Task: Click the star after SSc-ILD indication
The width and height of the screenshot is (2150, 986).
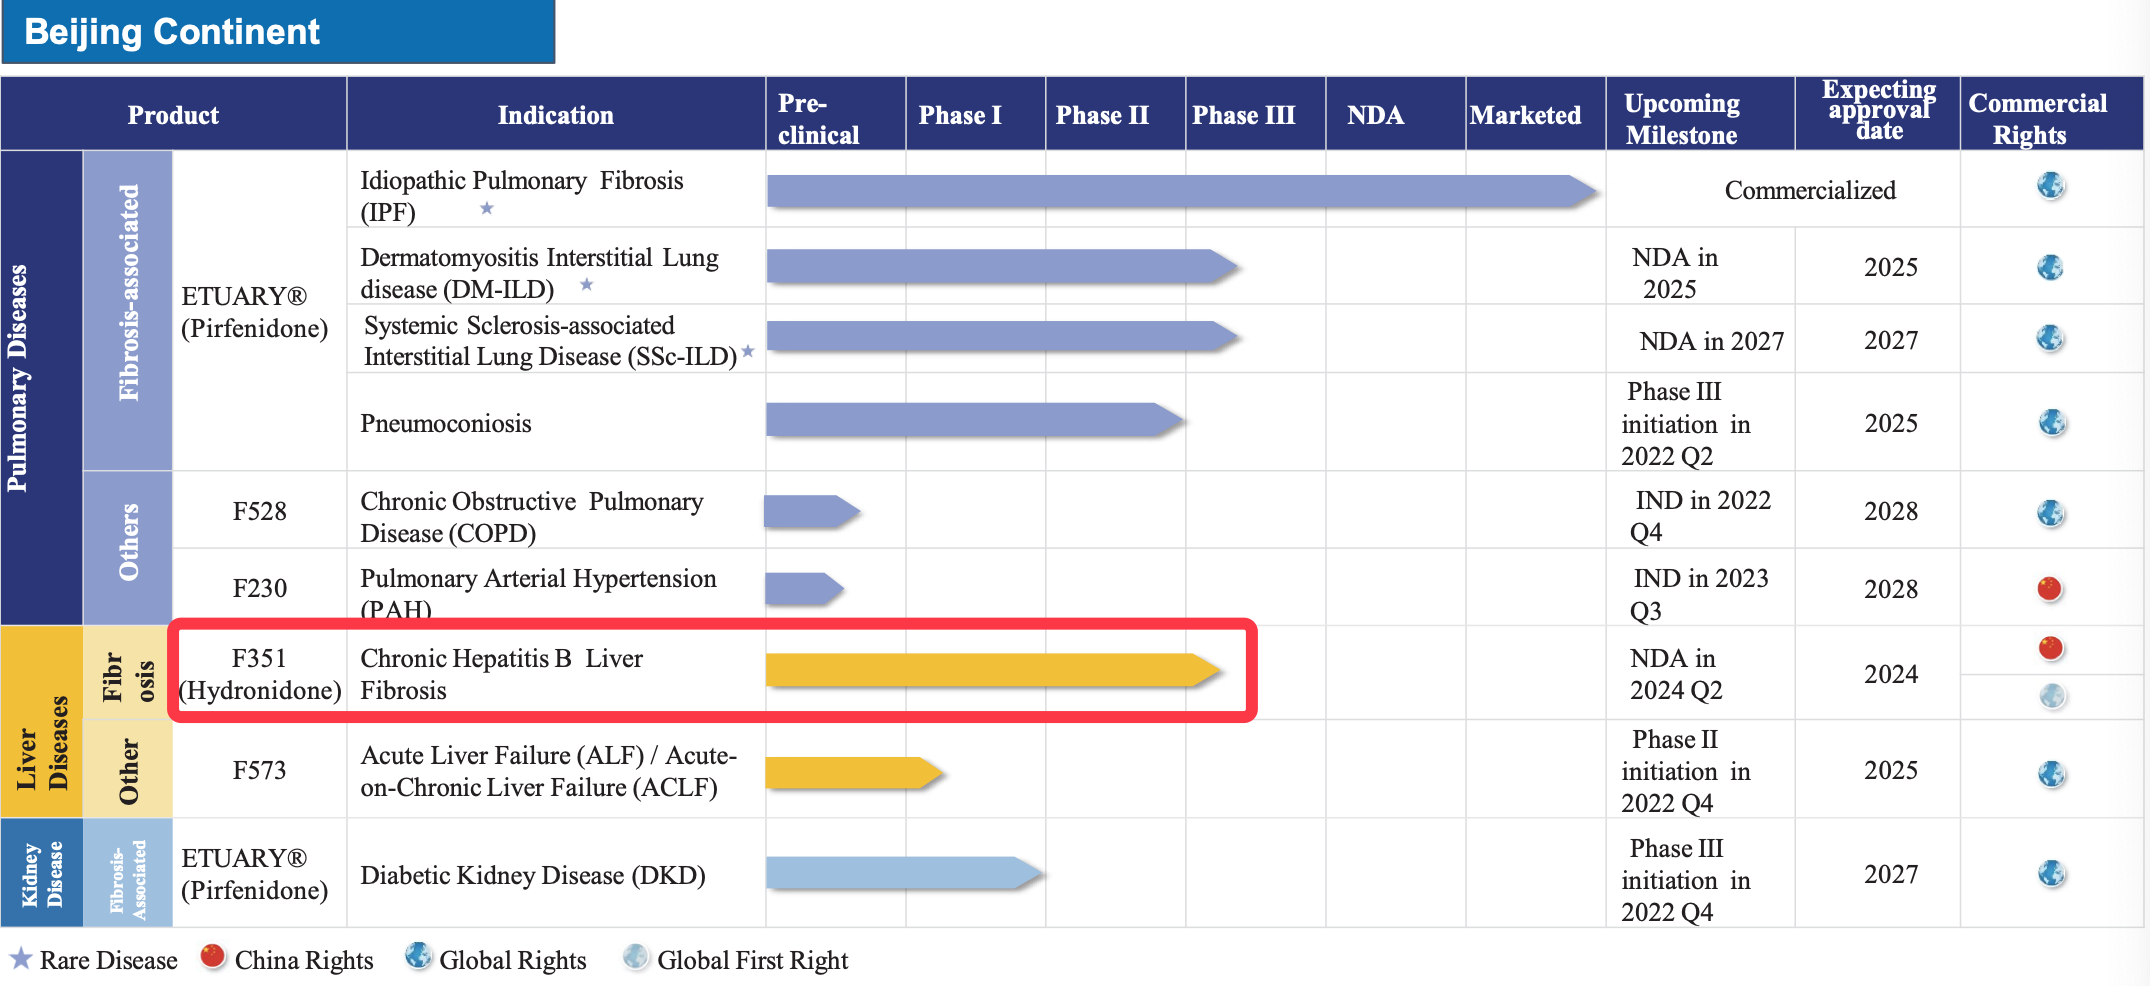Action: [747, 351]
